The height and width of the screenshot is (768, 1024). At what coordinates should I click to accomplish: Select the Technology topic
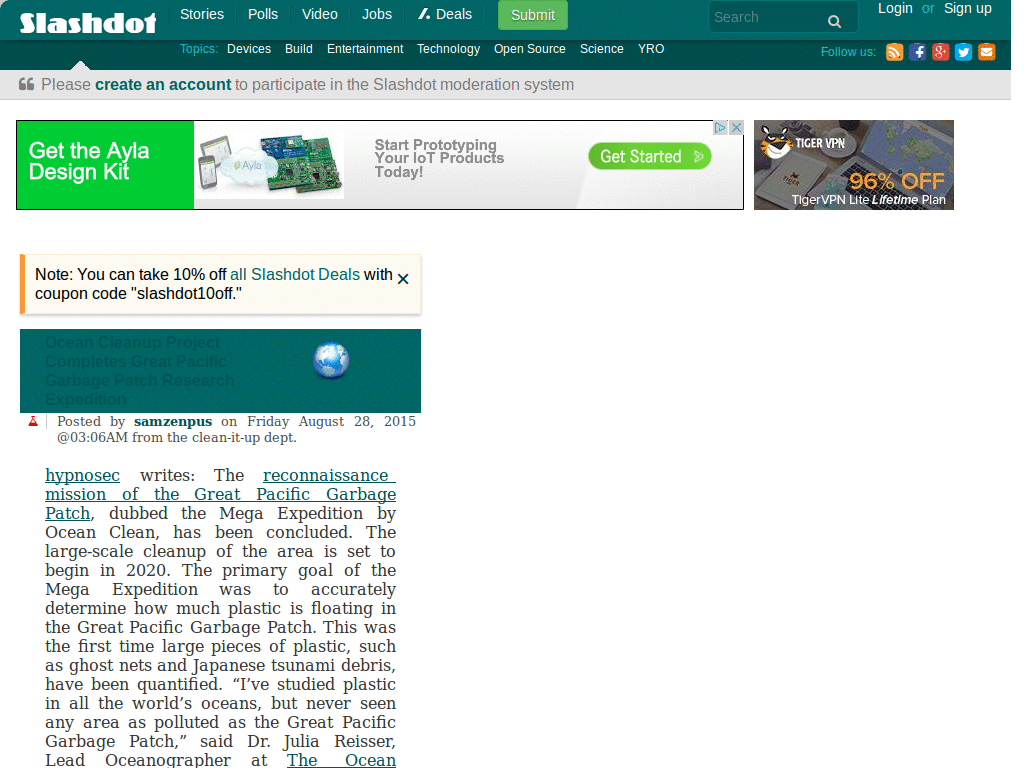448,48
